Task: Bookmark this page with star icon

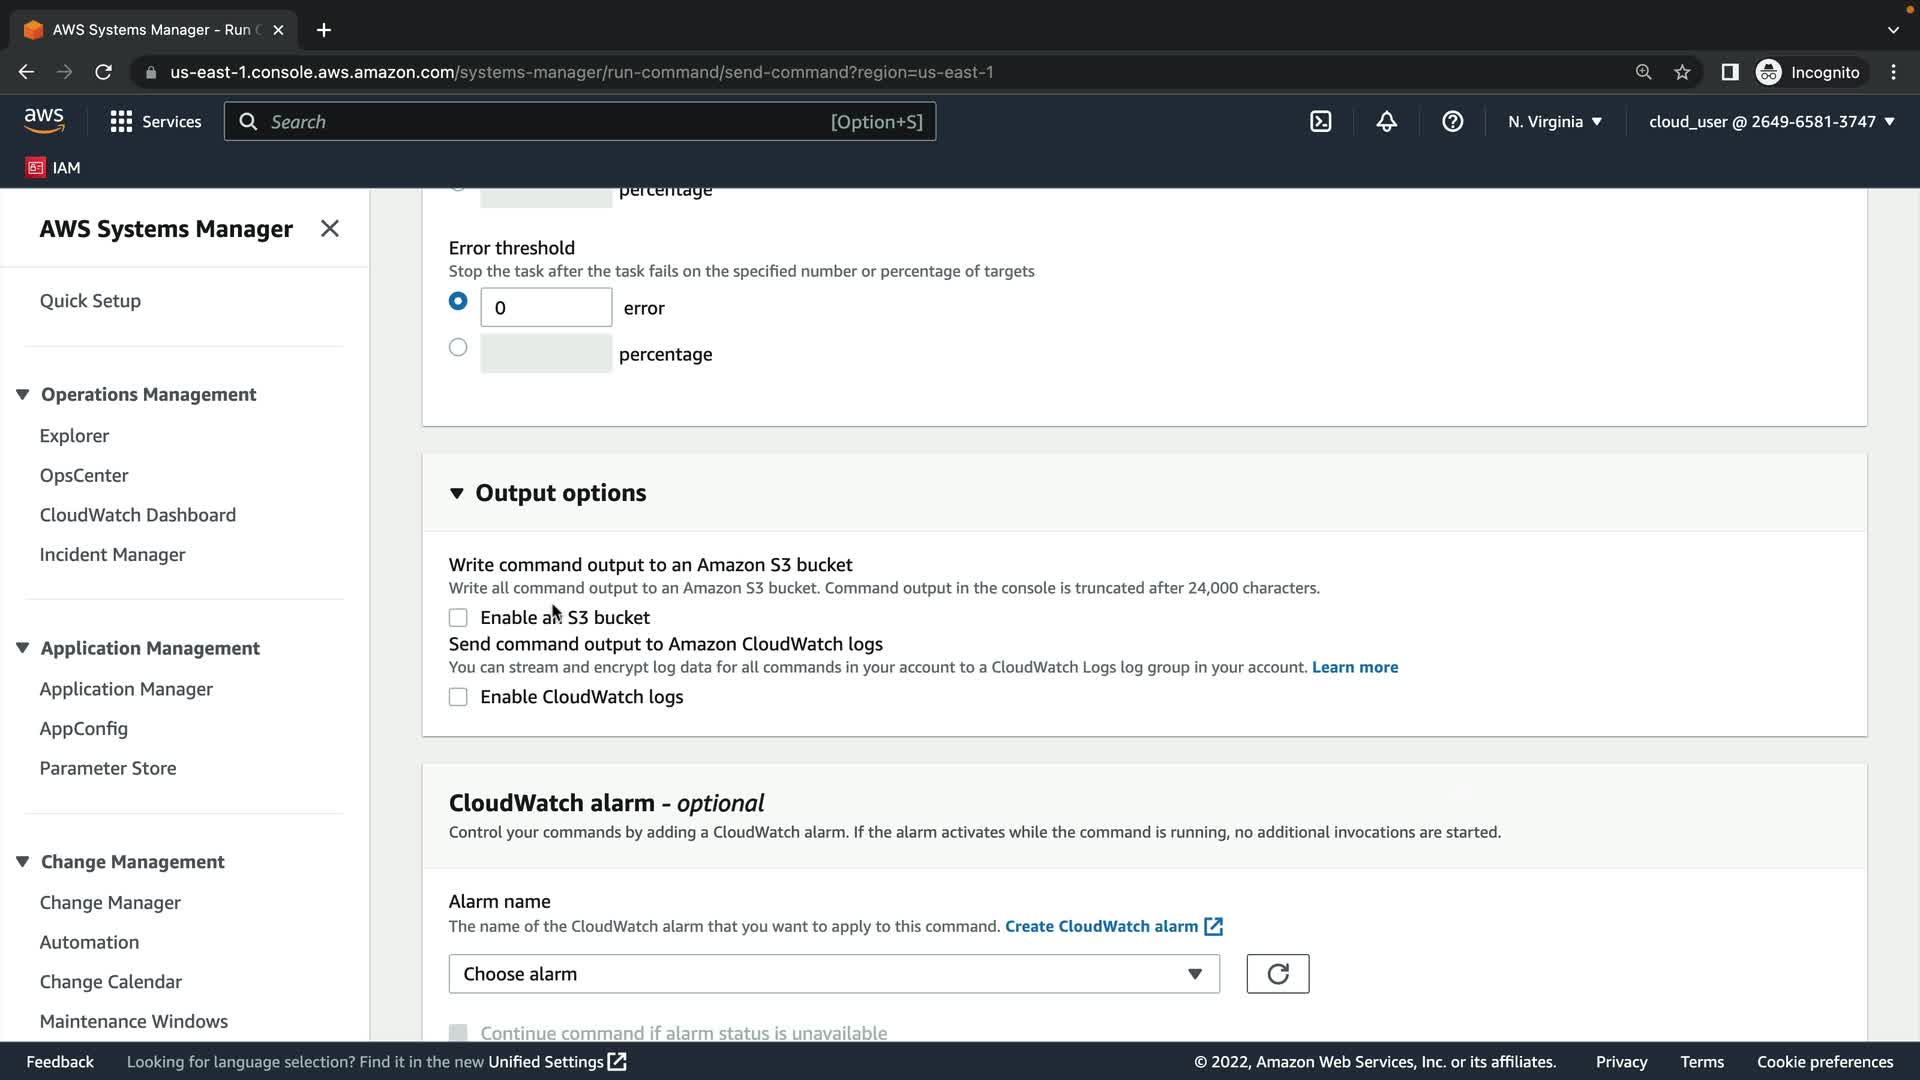Action: click(x=1682, y=72)
